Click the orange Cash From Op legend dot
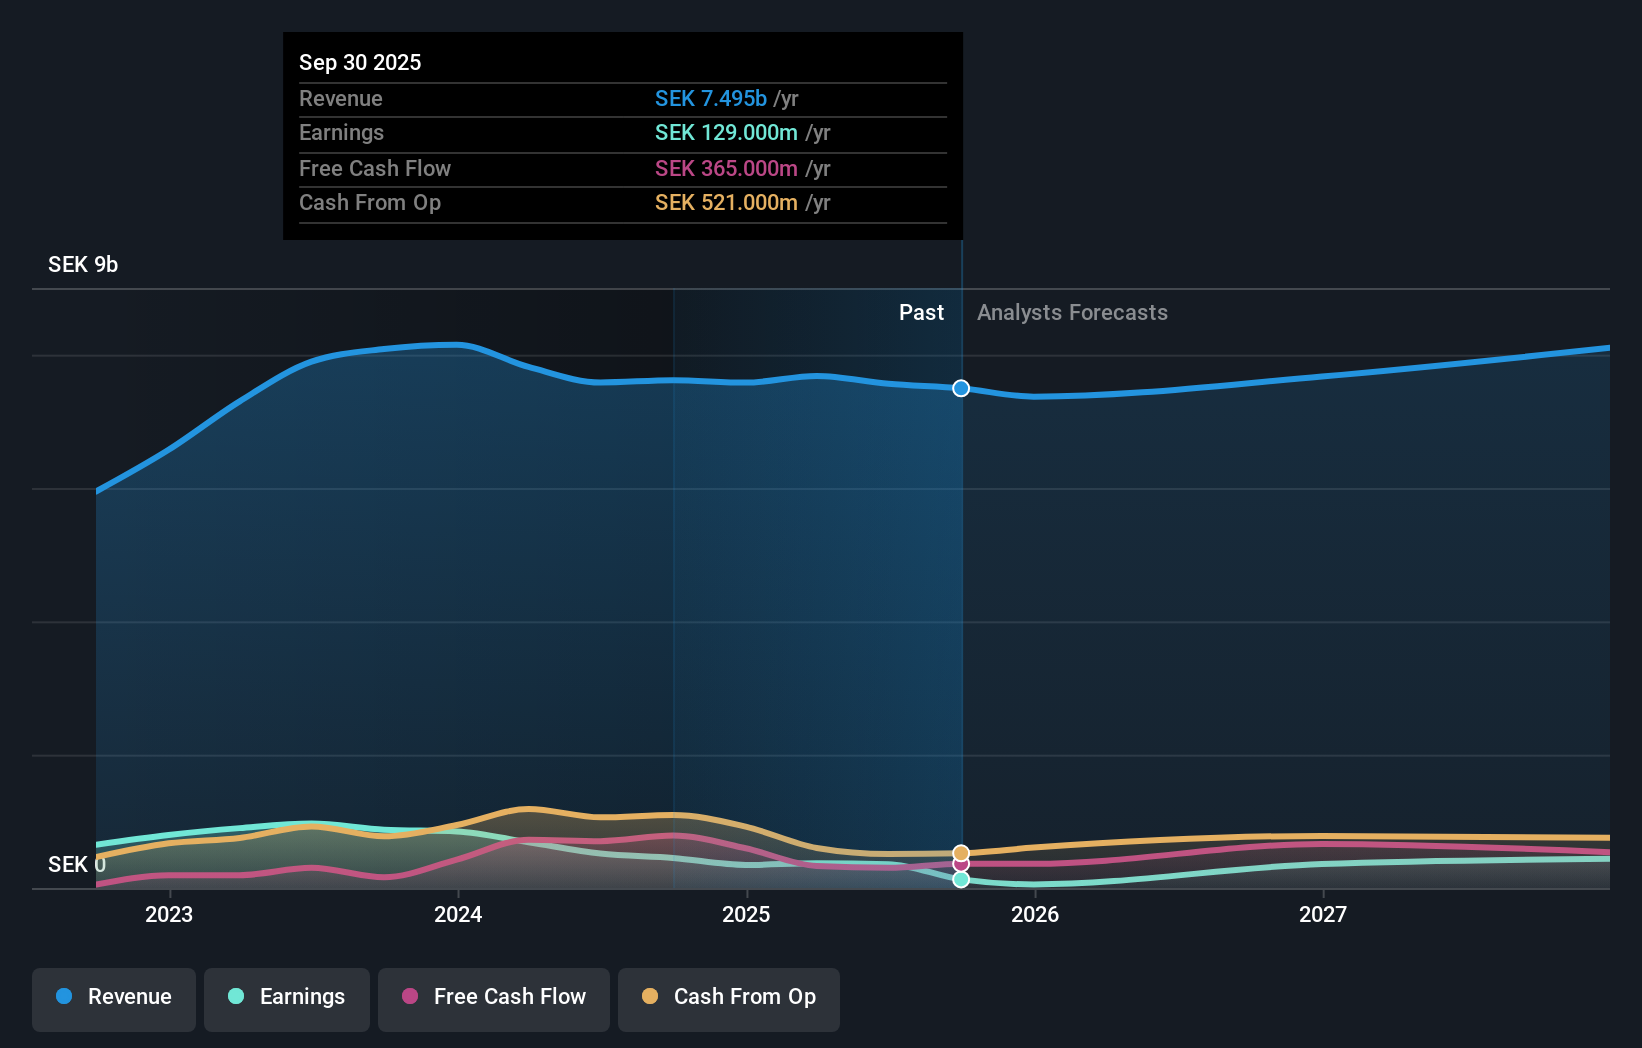This screenshot has width=1642, height=1048. (651, 998)
